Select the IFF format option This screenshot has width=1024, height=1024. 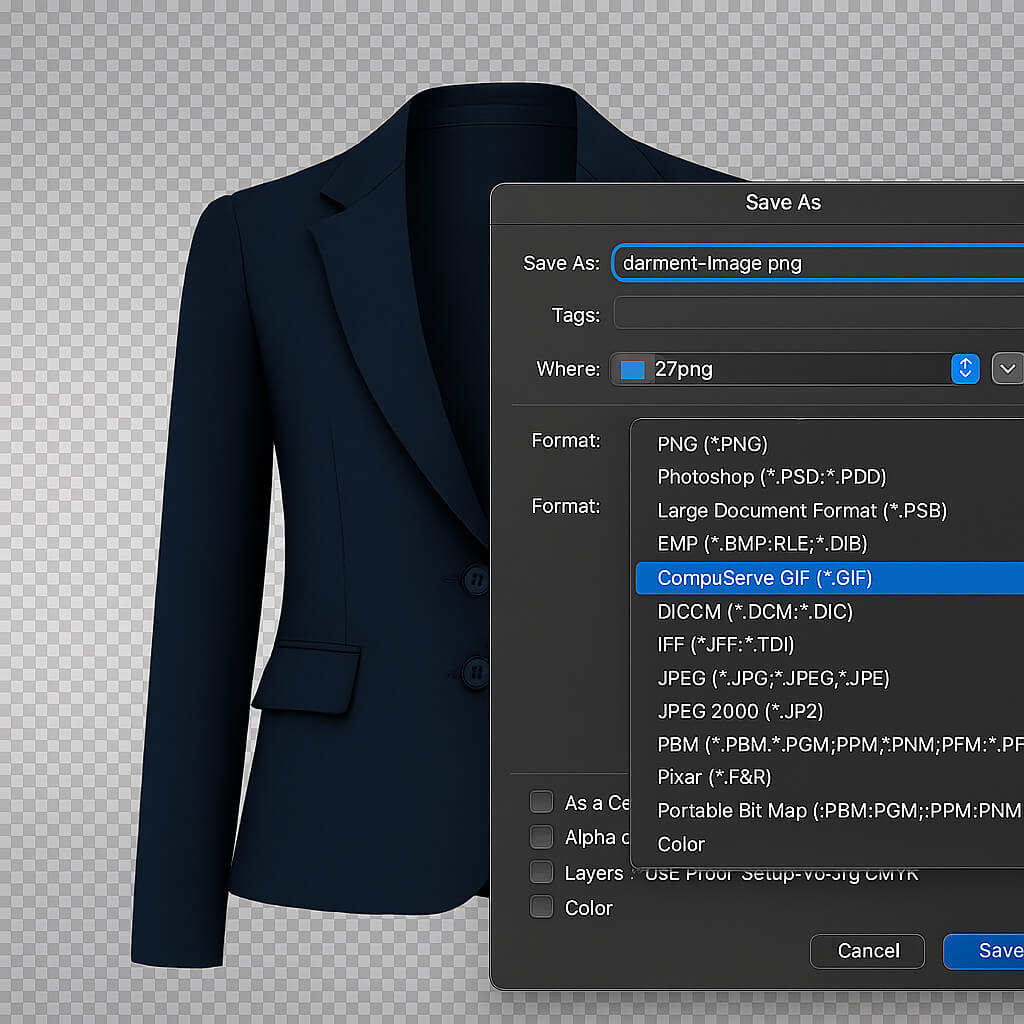[725, 645]
